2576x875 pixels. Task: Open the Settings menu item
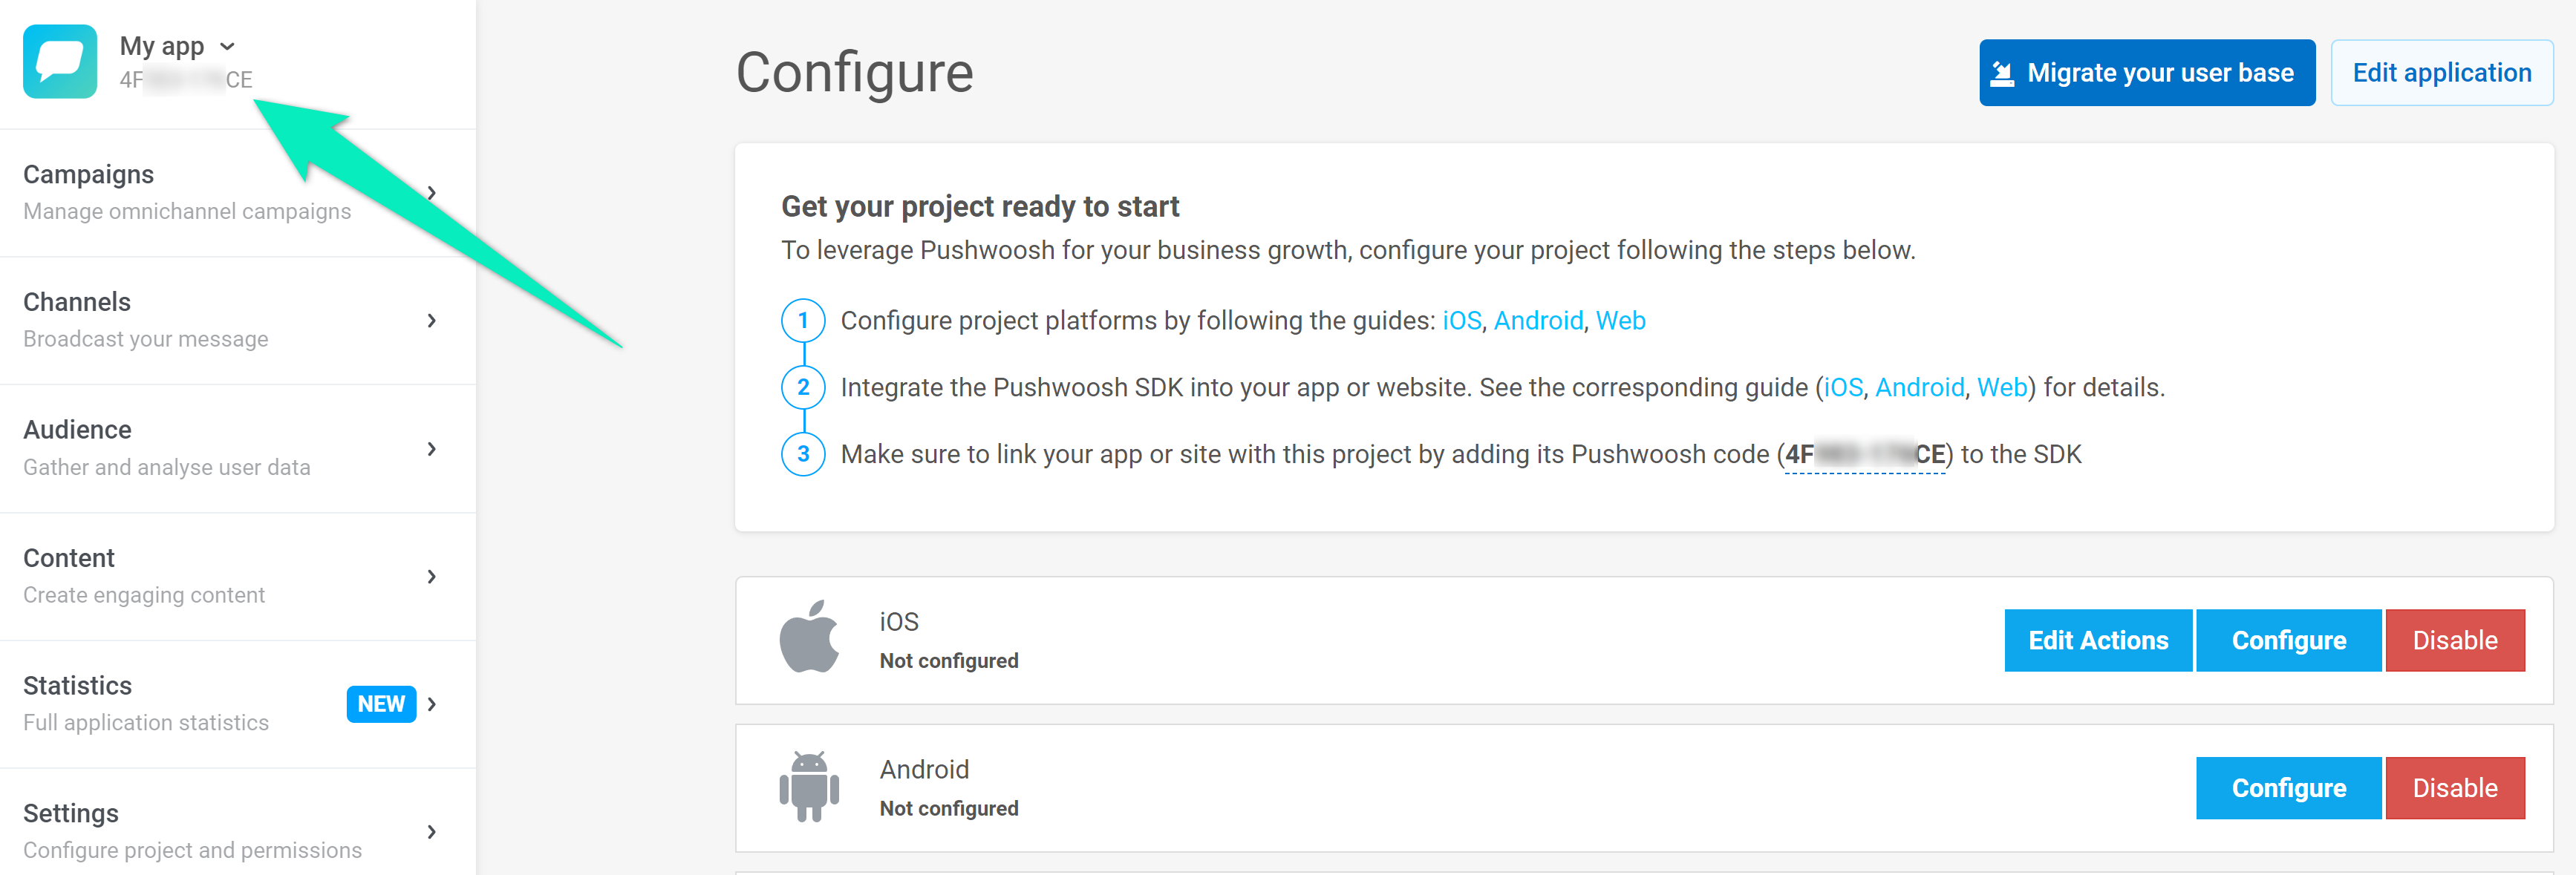71,813
